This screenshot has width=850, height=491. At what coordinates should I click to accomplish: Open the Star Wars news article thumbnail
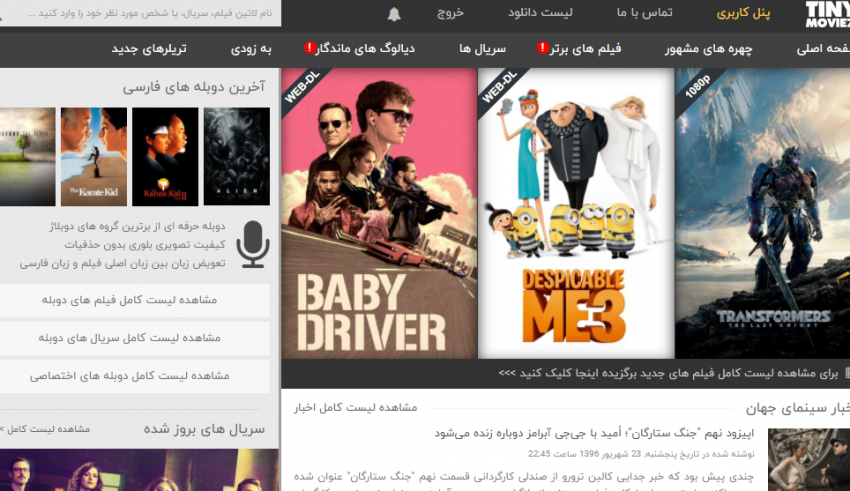tap(809, 460)
